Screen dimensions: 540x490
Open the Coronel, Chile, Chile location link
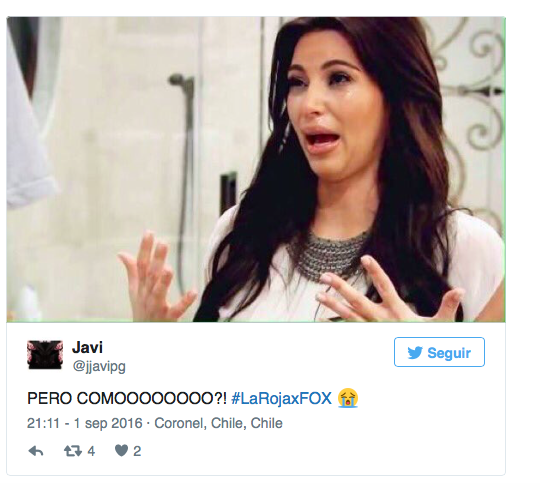pos(218,424)
